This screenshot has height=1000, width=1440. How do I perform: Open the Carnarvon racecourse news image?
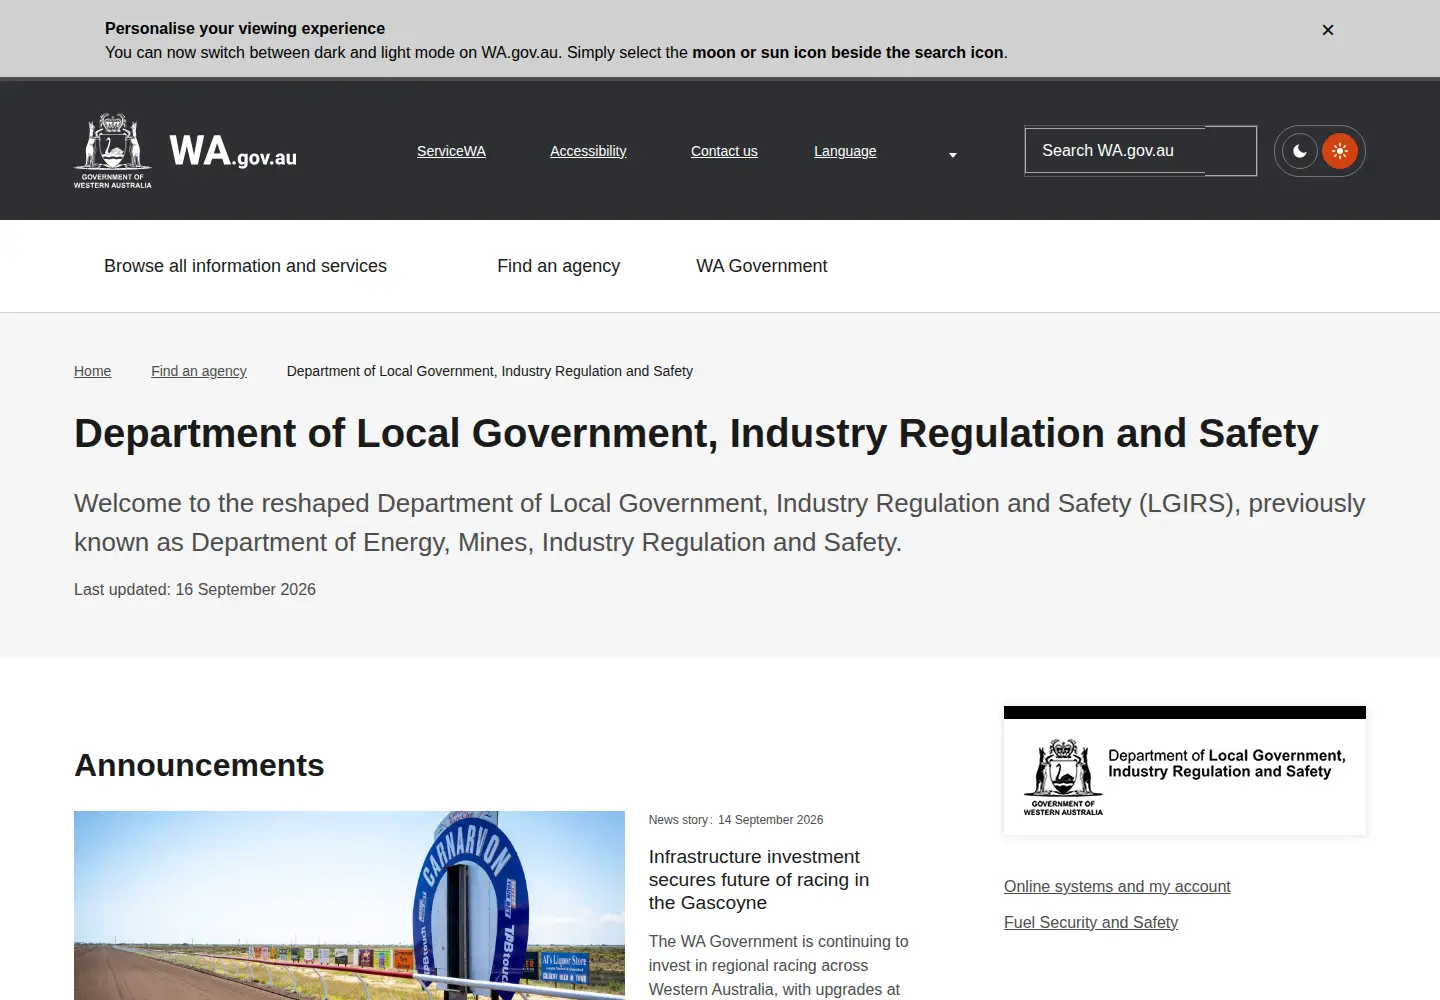point(349,905)
